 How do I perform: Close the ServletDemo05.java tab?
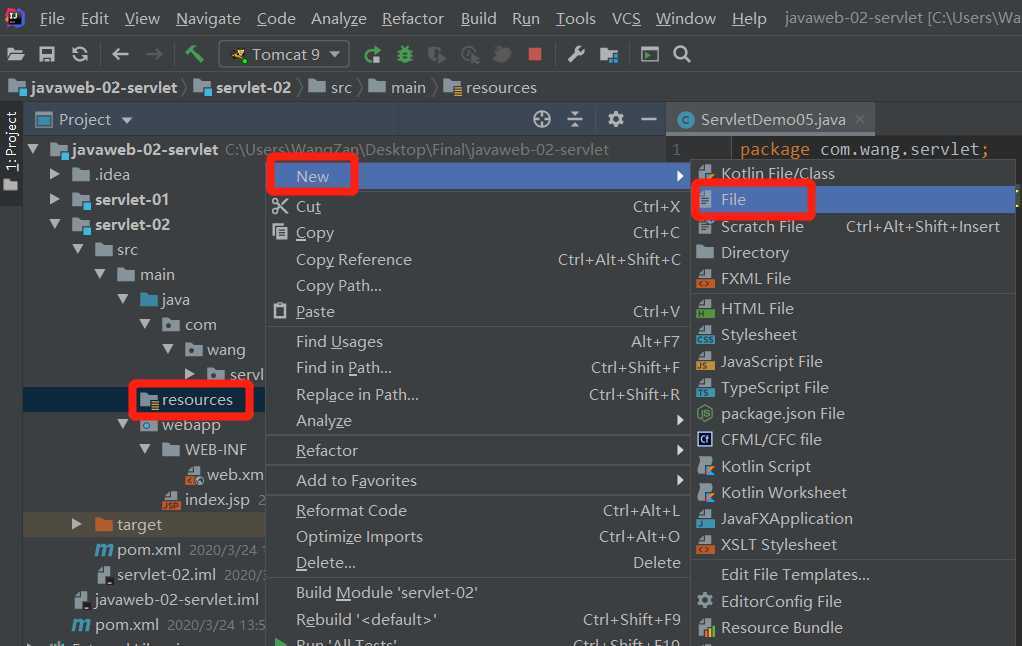point(860,119)
